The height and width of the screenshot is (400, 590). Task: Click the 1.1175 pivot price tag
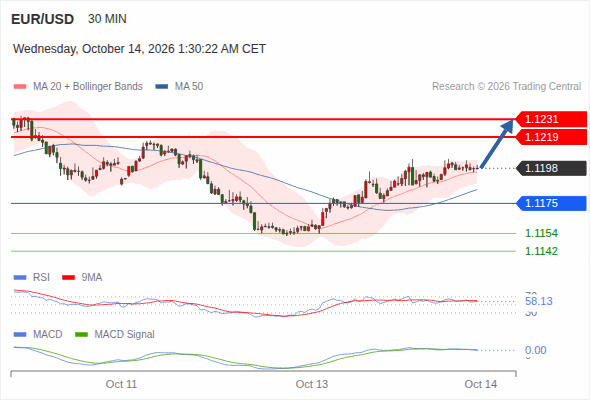tap(551, 203)
